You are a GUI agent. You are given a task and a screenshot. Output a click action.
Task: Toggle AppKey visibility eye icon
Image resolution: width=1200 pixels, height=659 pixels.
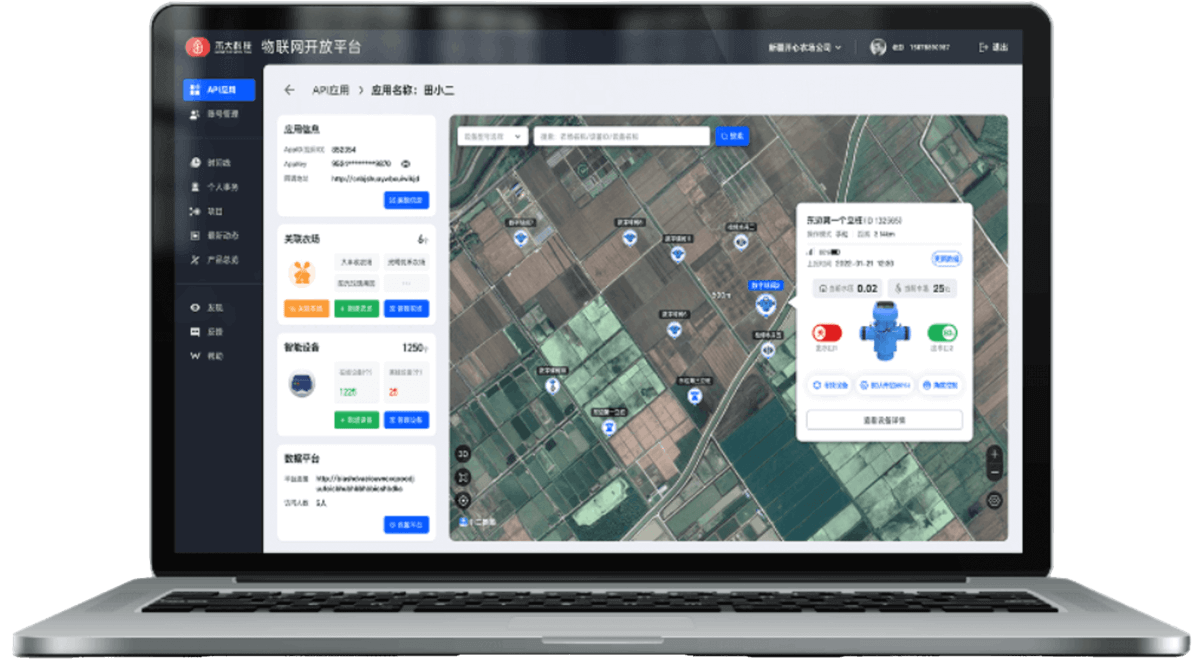coord(406,163)
